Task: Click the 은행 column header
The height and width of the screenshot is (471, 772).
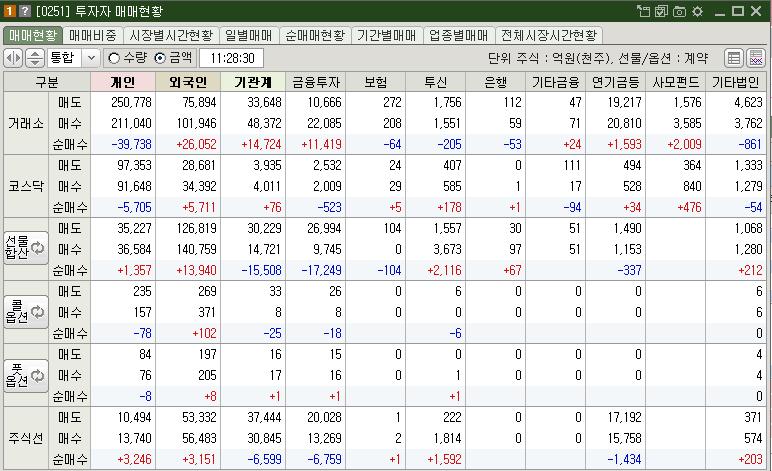Action: pos(496,82)
